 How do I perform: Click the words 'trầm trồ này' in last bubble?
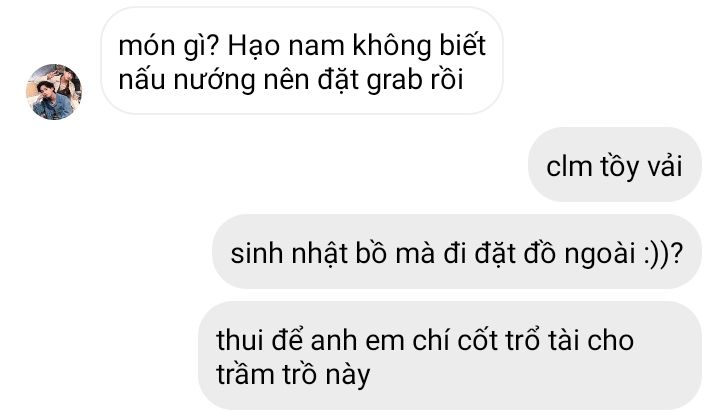(x=293, y=374)
